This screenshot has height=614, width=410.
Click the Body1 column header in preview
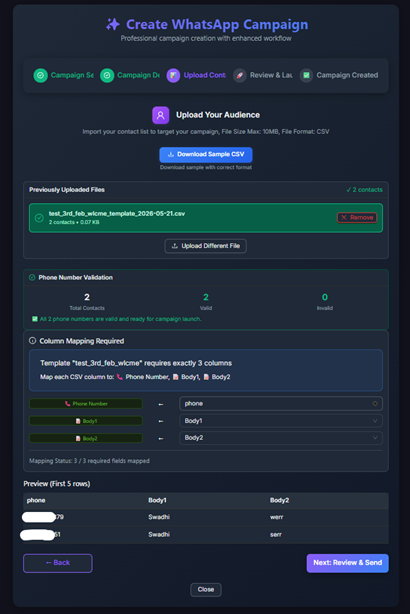pyautogui.click(x=157, y=500)
